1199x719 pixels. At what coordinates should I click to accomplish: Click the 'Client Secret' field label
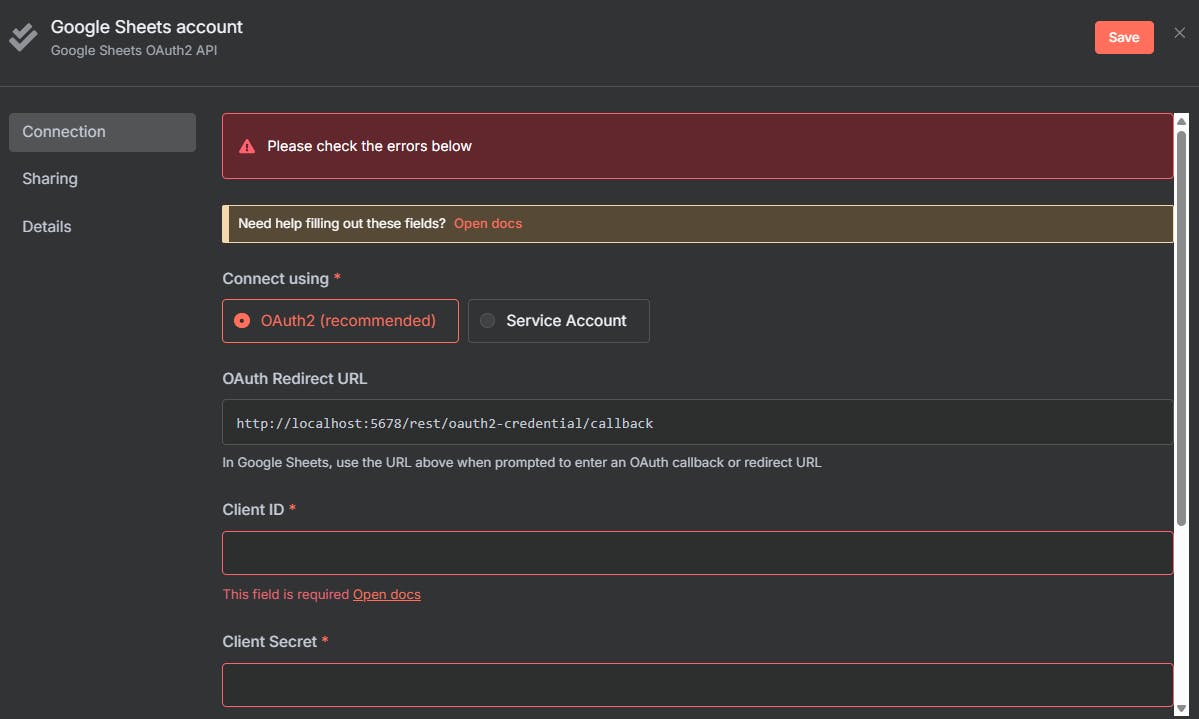(x=269, y=642)
